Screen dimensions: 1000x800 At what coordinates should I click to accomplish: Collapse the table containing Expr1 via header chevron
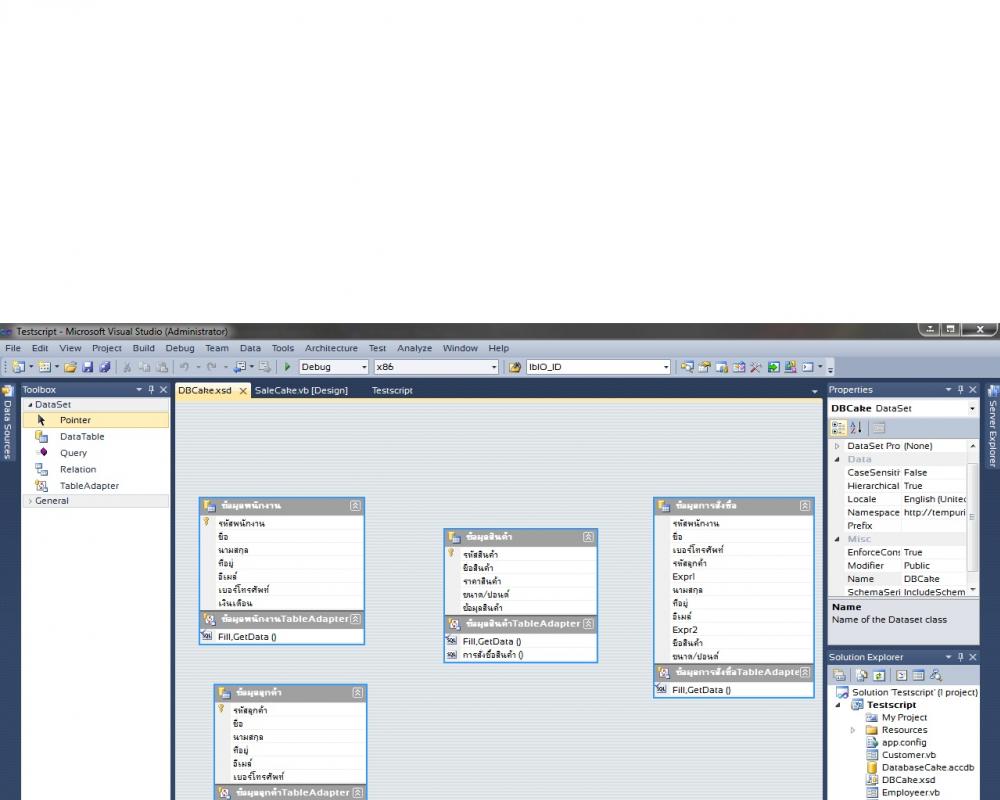pos(805,505)
